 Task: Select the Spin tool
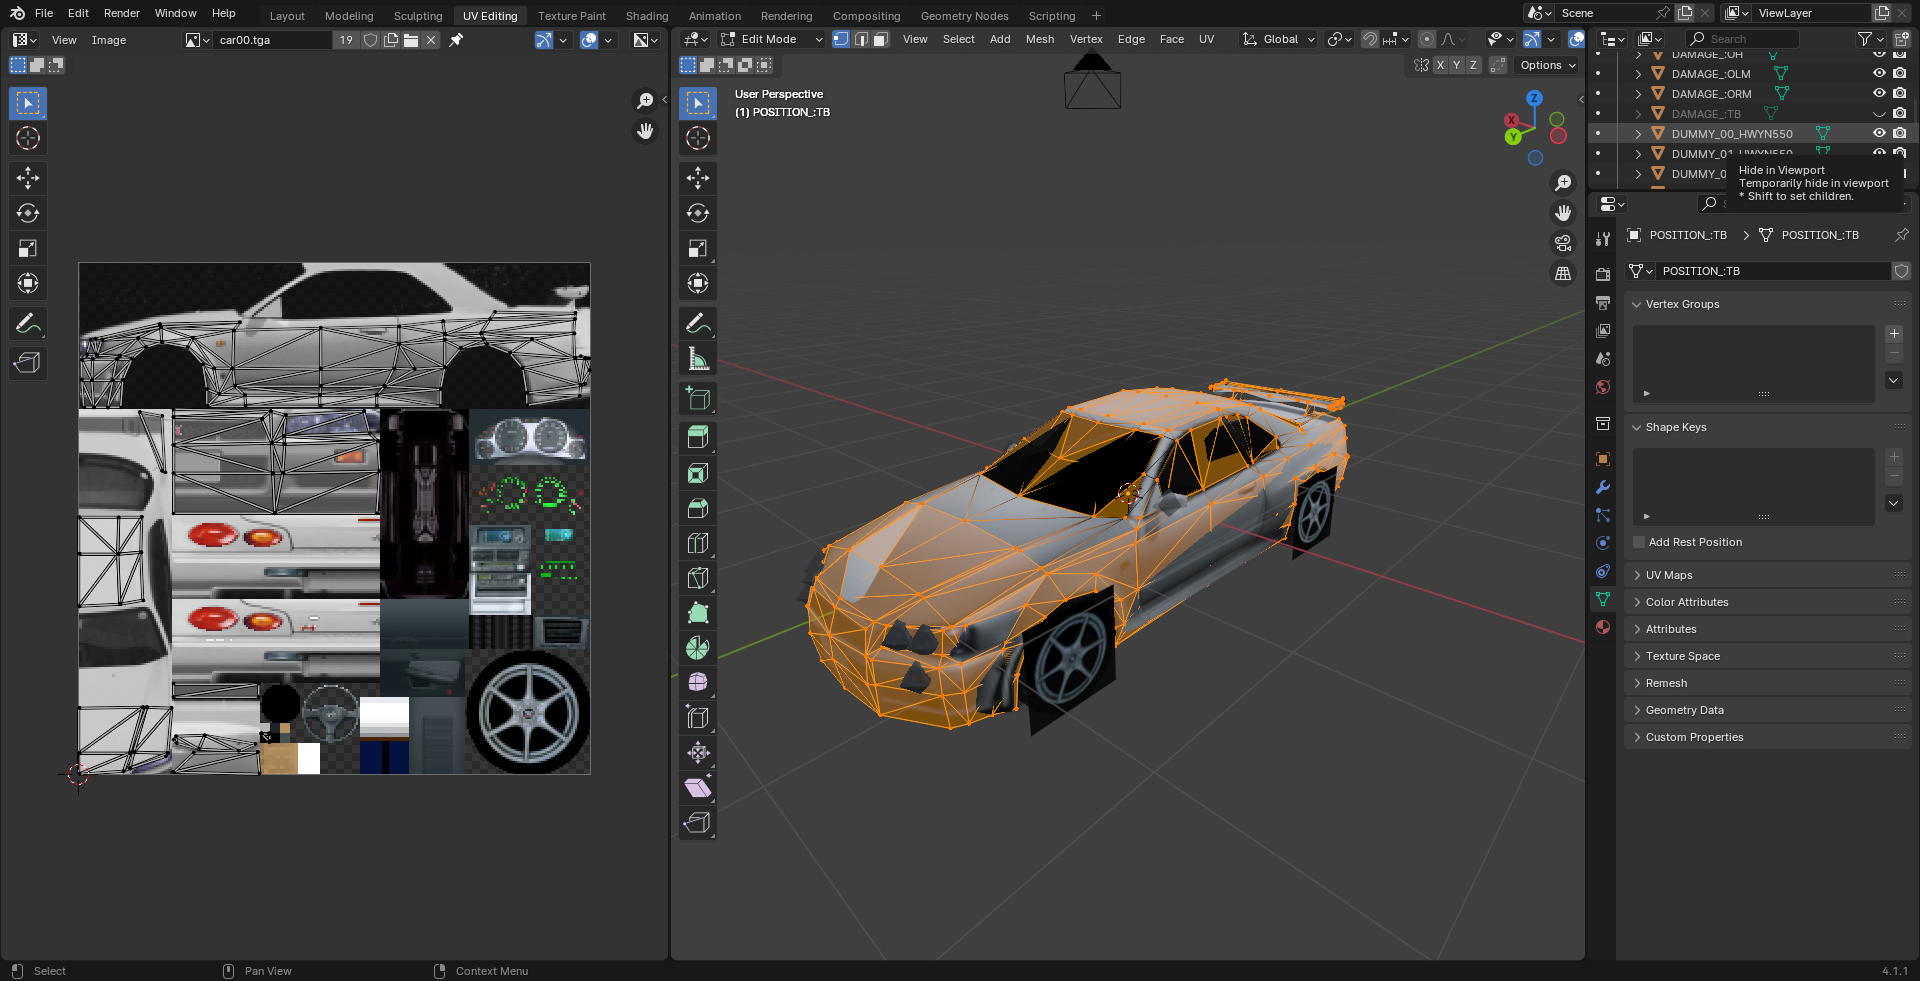pos(698,648)
